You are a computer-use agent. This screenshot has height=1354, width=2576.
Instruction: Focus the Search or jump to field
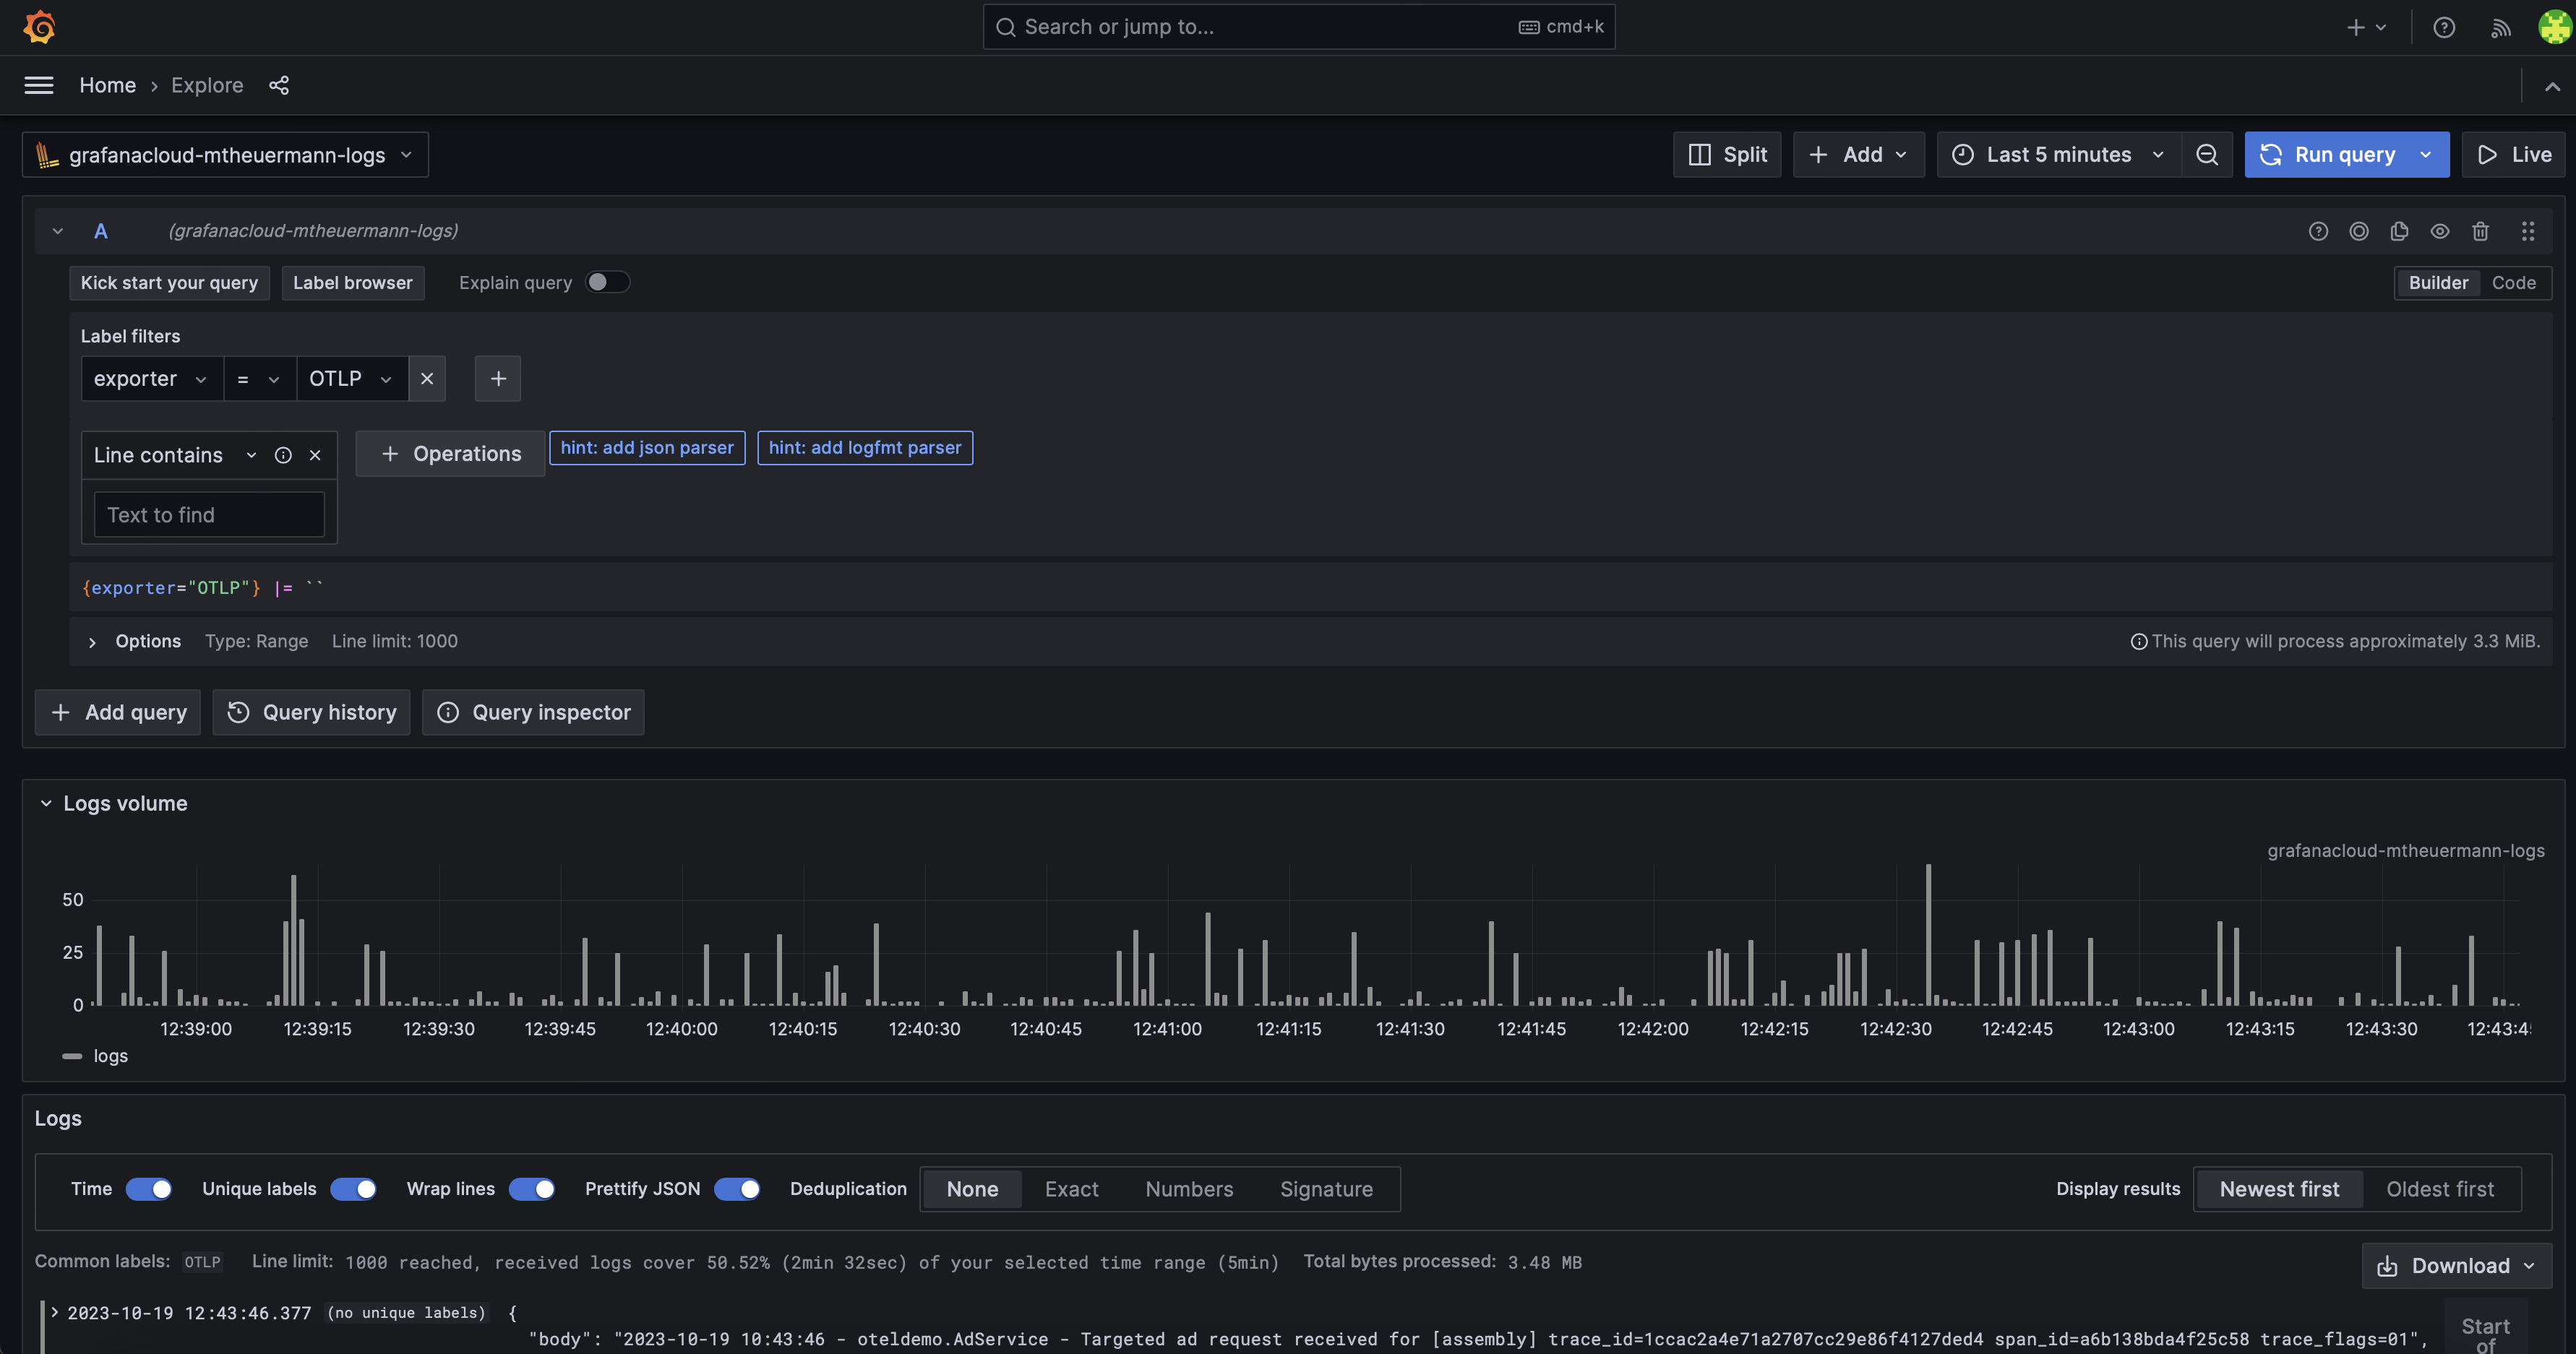[1299, 27]
